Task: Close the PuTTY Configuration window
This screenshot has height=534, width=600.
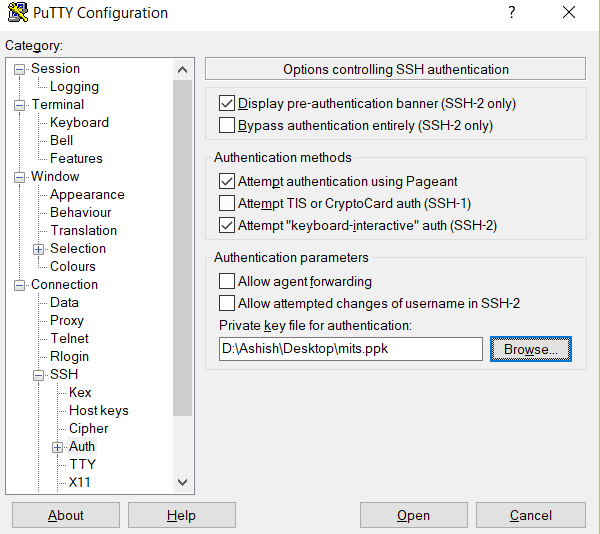Action: coord(569,12)
